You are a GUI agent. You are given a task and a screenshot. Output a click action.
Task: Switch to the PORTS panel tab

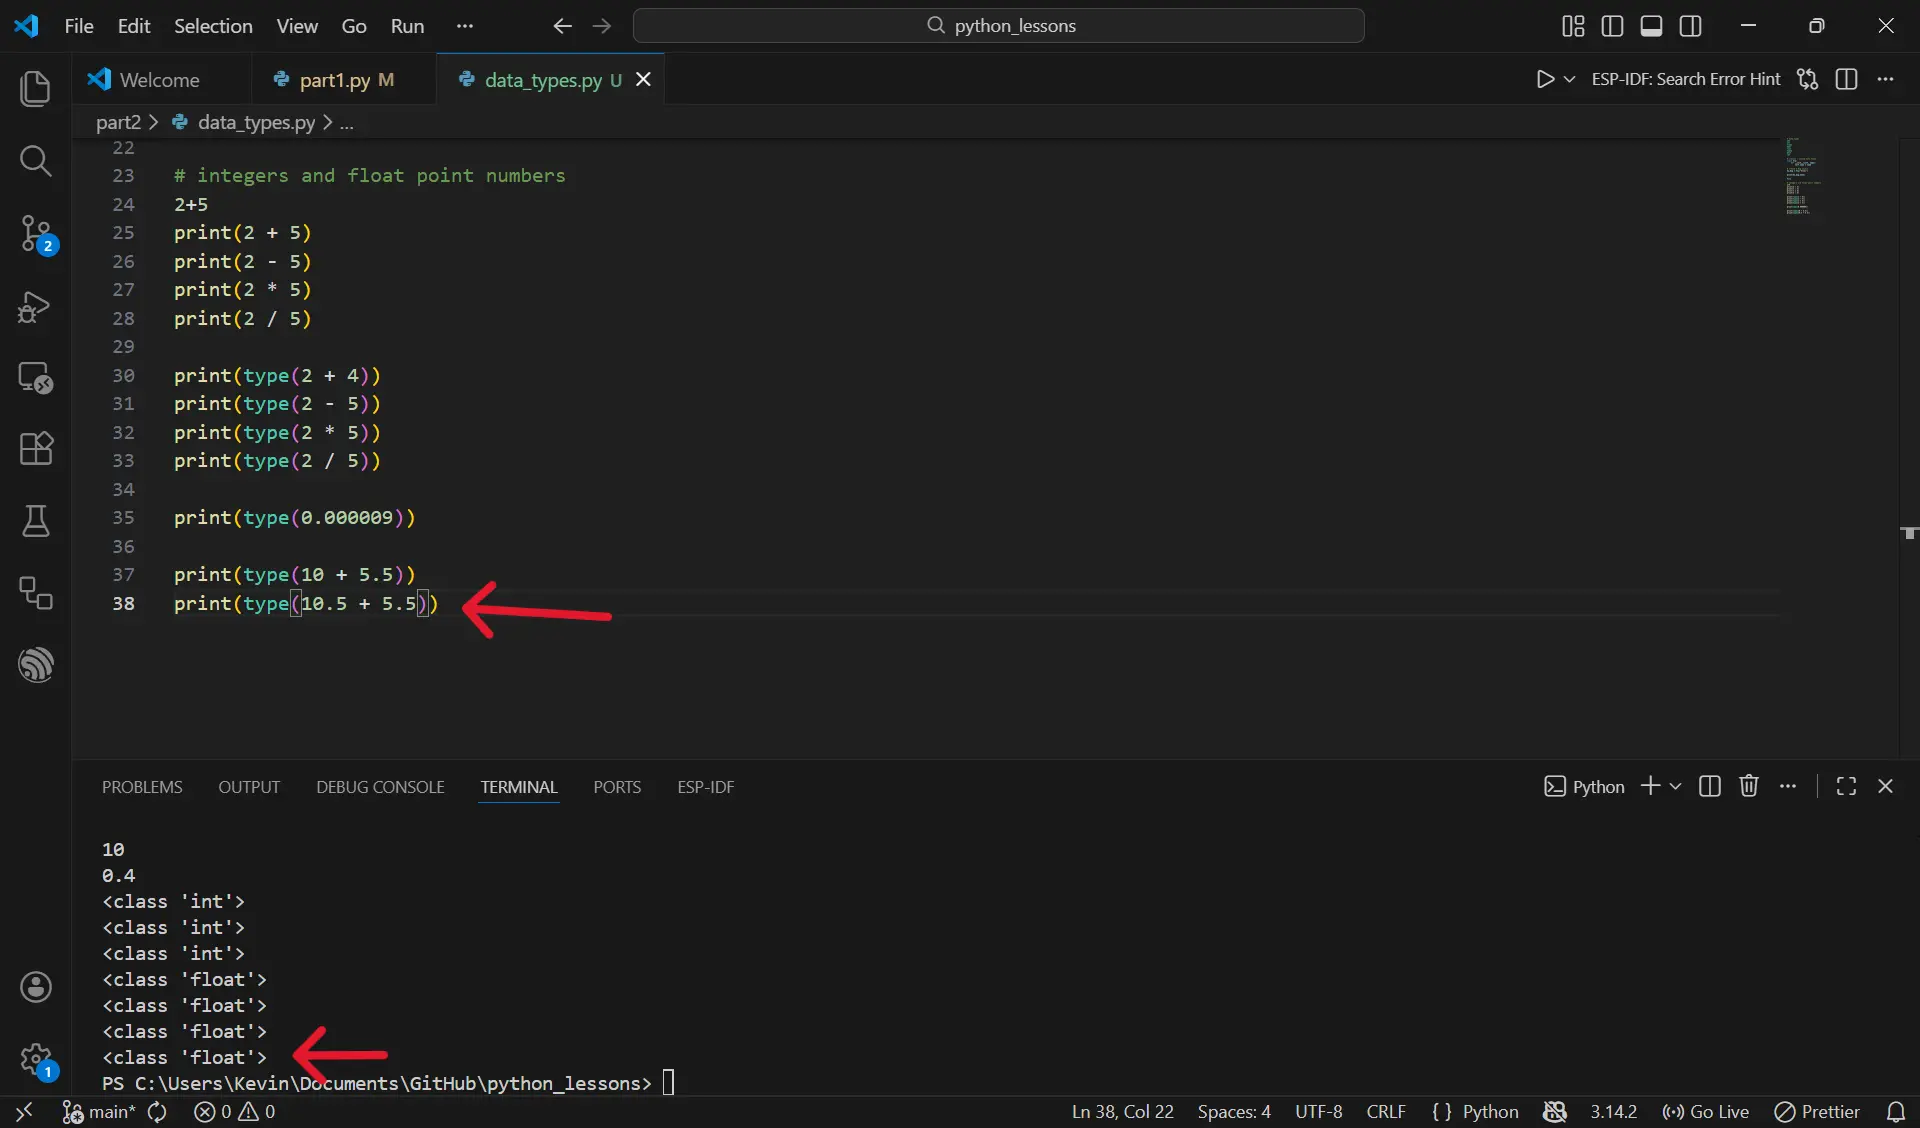(x=617, y=787)
